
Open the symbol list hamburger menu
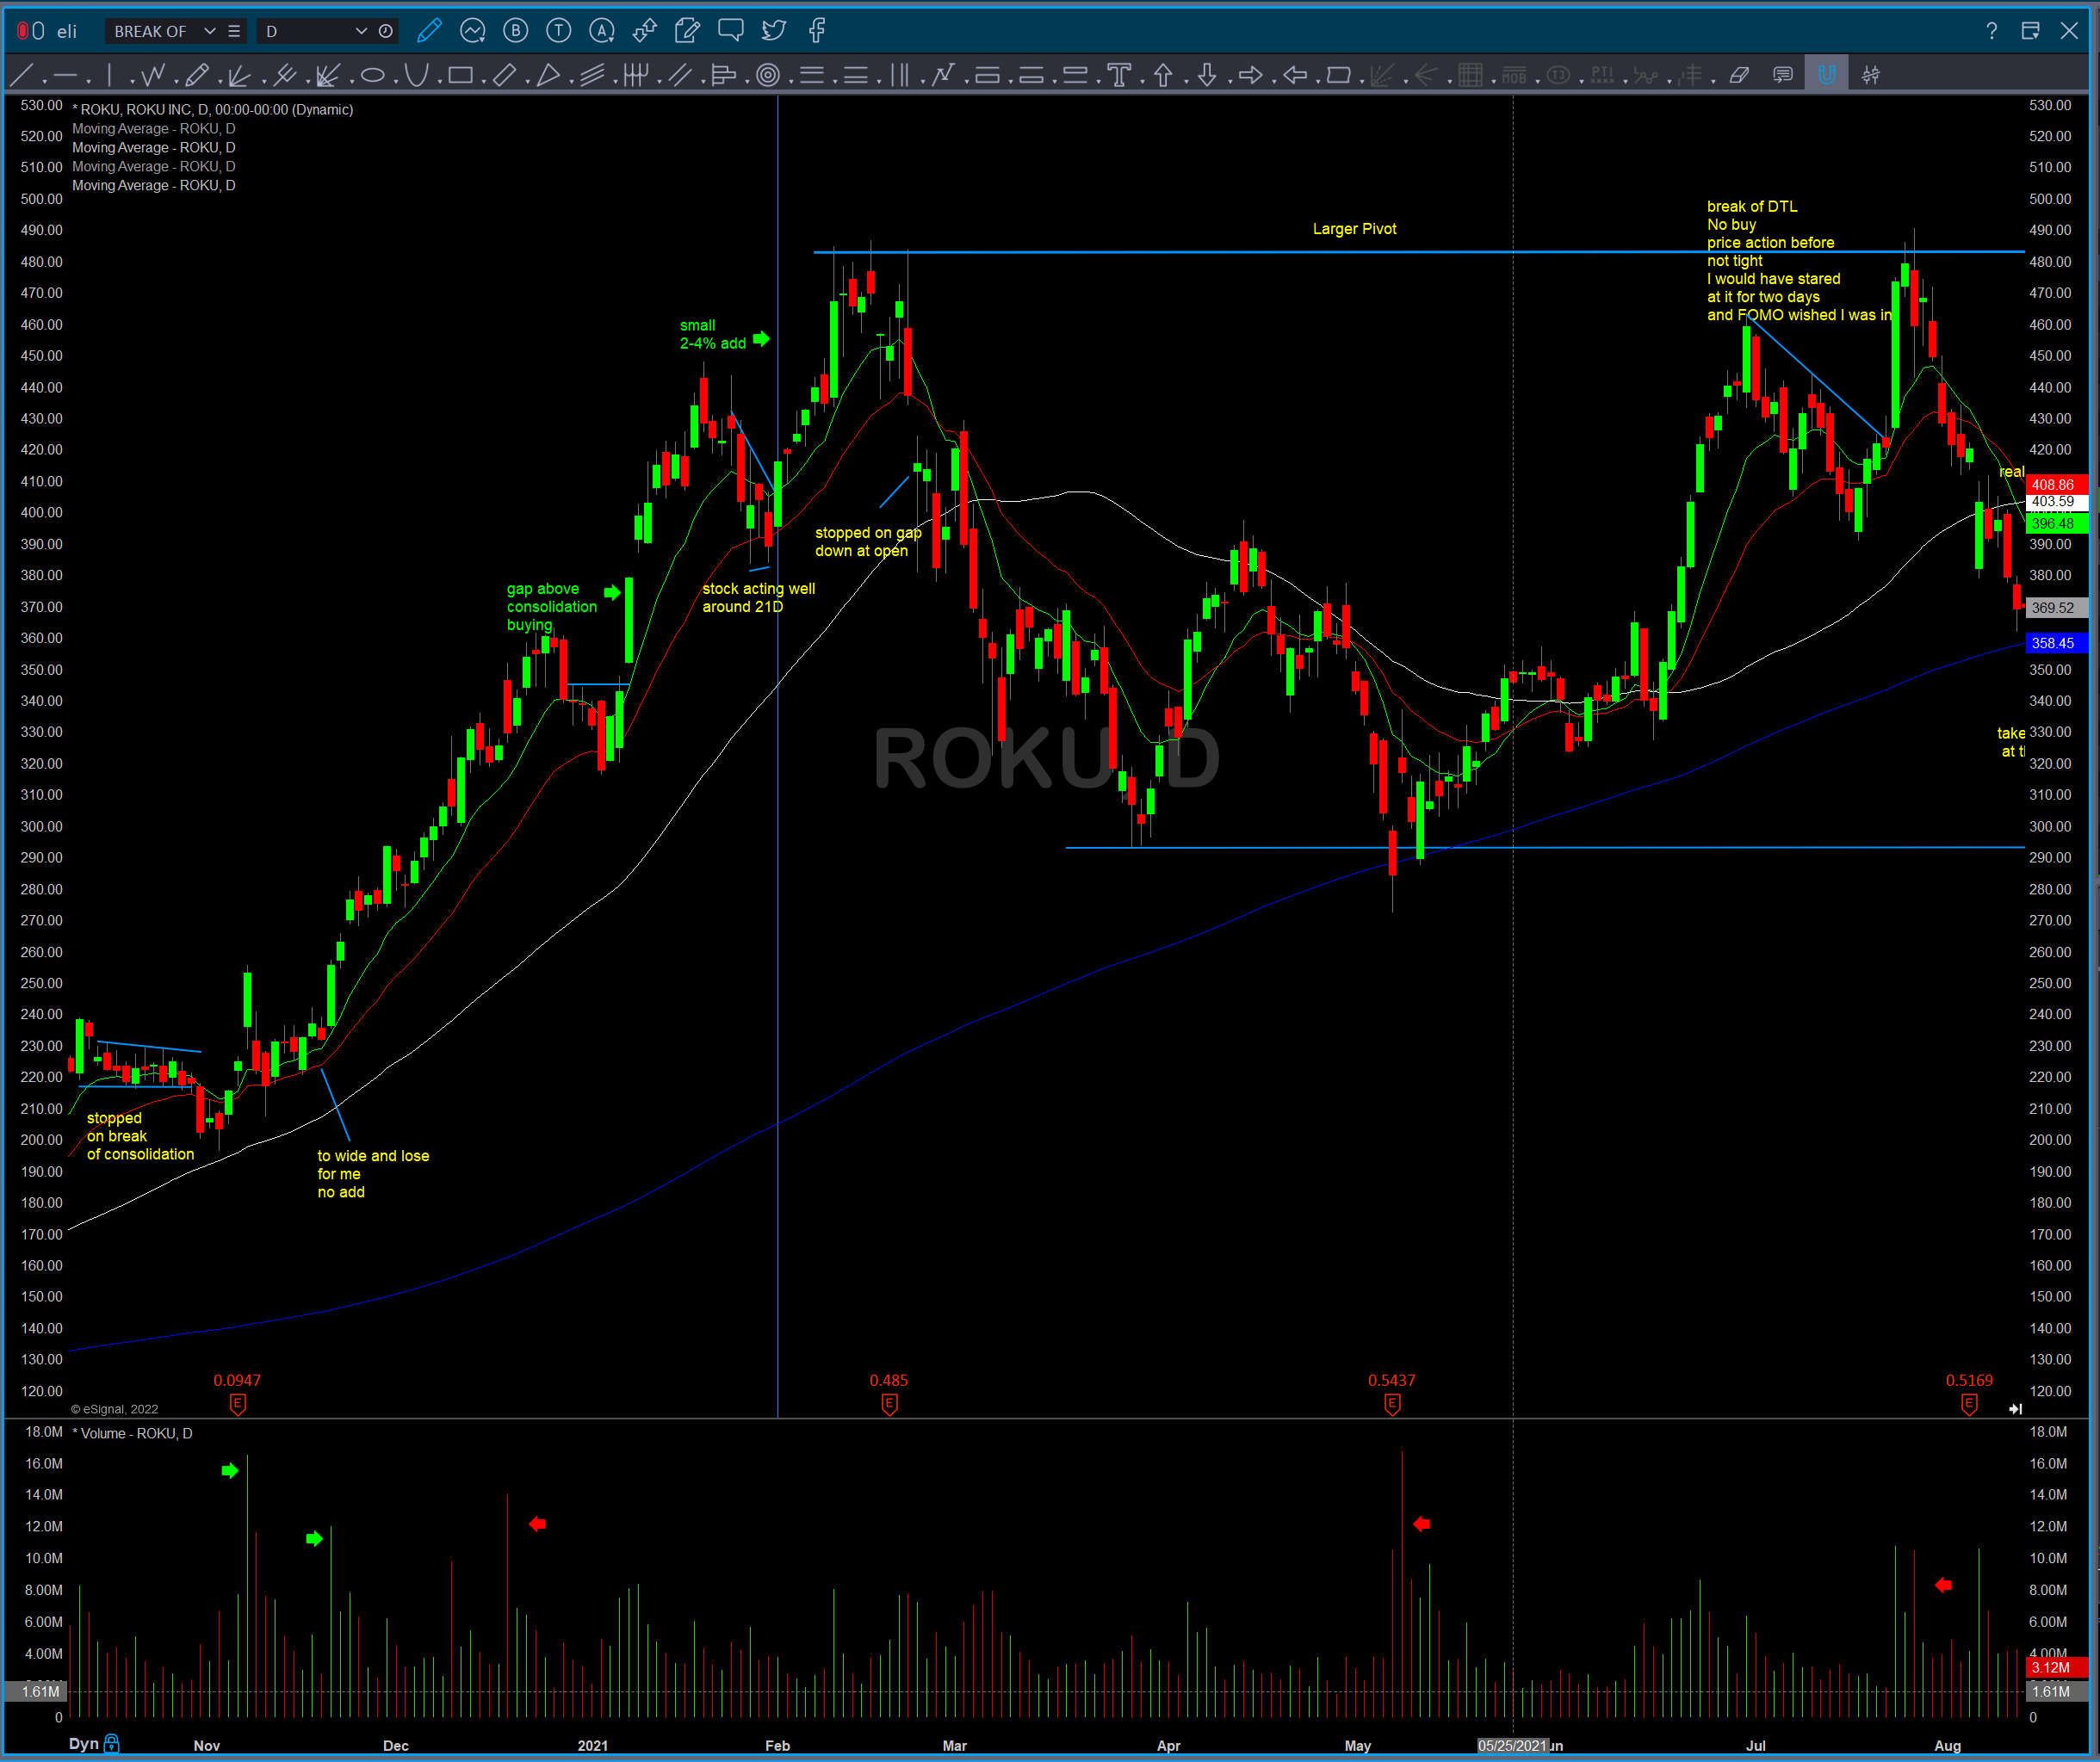234,31
